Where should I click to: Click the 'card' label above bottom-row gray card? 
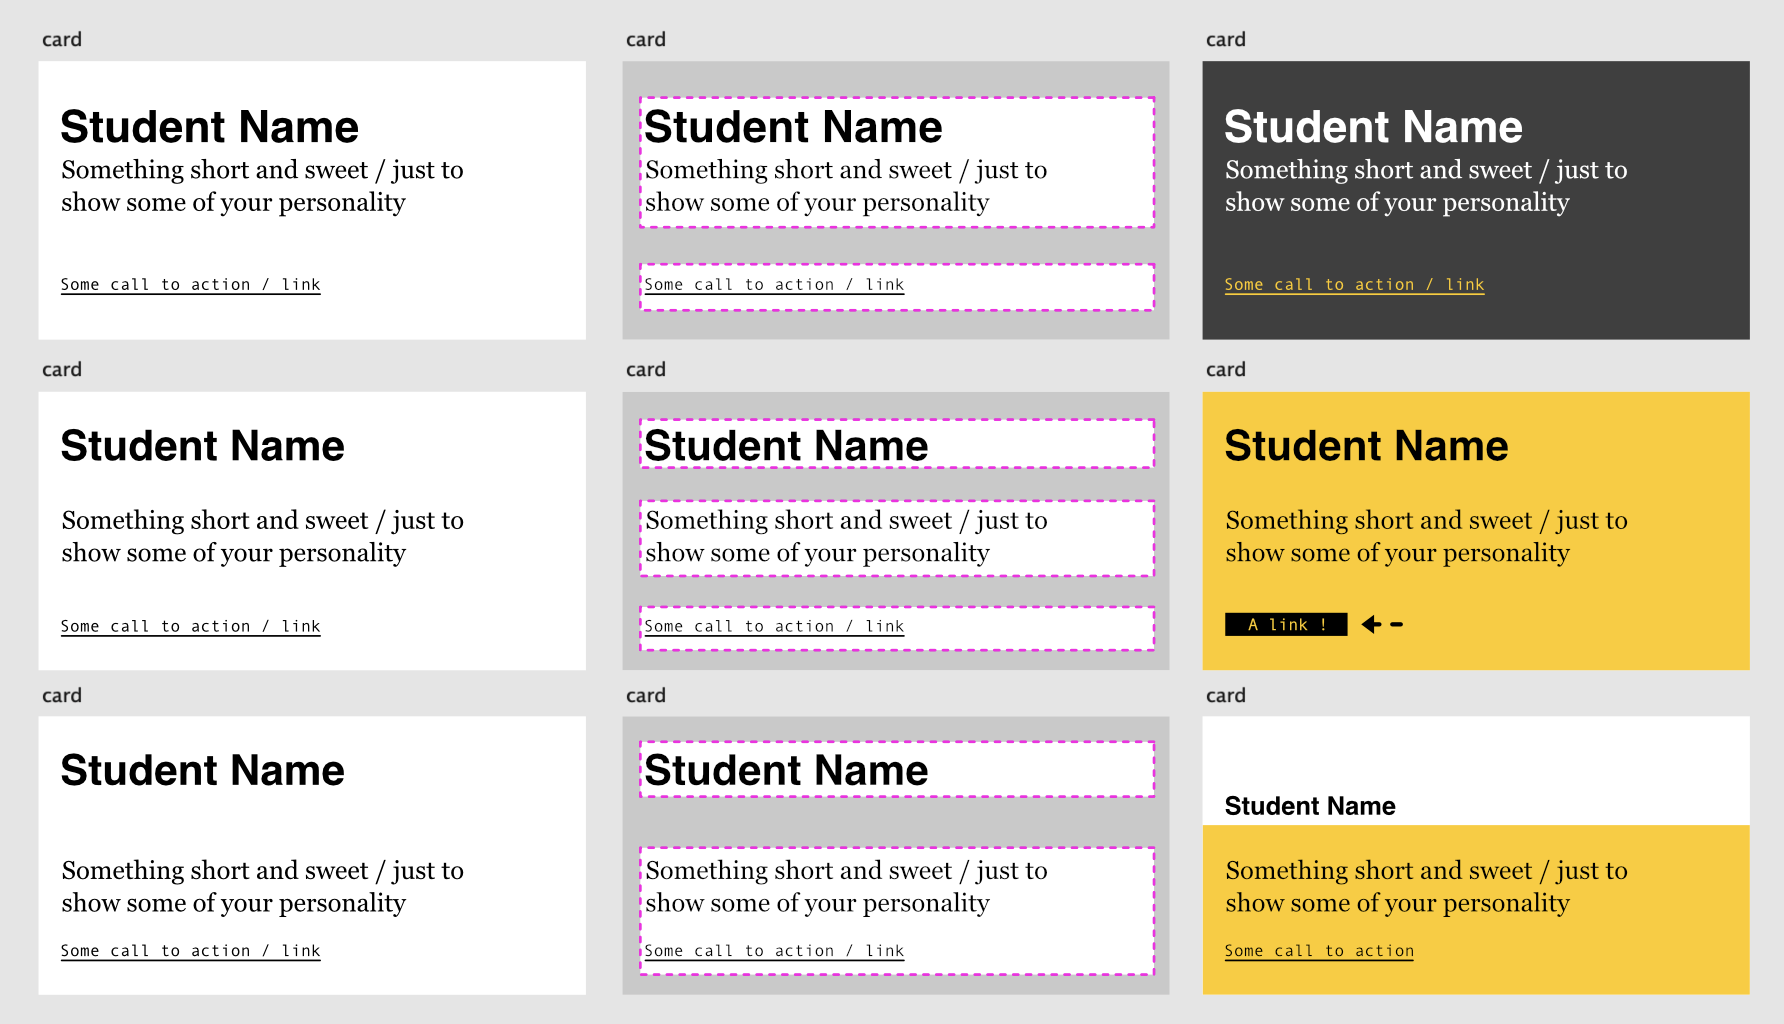point(646,696)
